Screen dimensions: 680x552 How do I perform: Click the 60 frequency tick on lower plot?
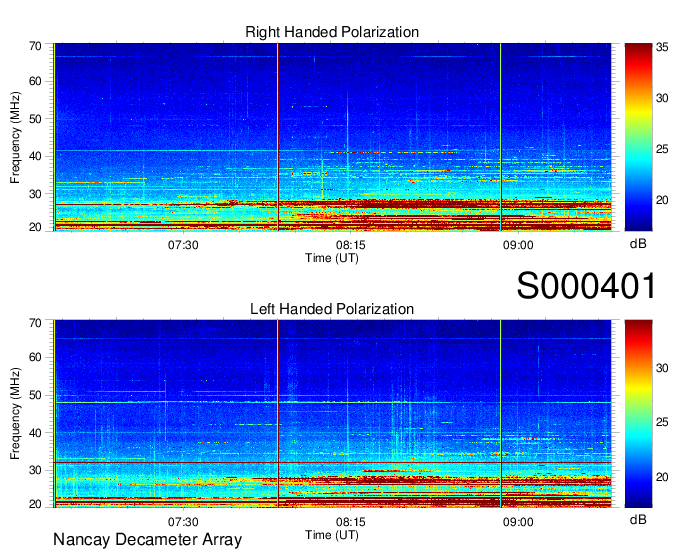[35, 357]
